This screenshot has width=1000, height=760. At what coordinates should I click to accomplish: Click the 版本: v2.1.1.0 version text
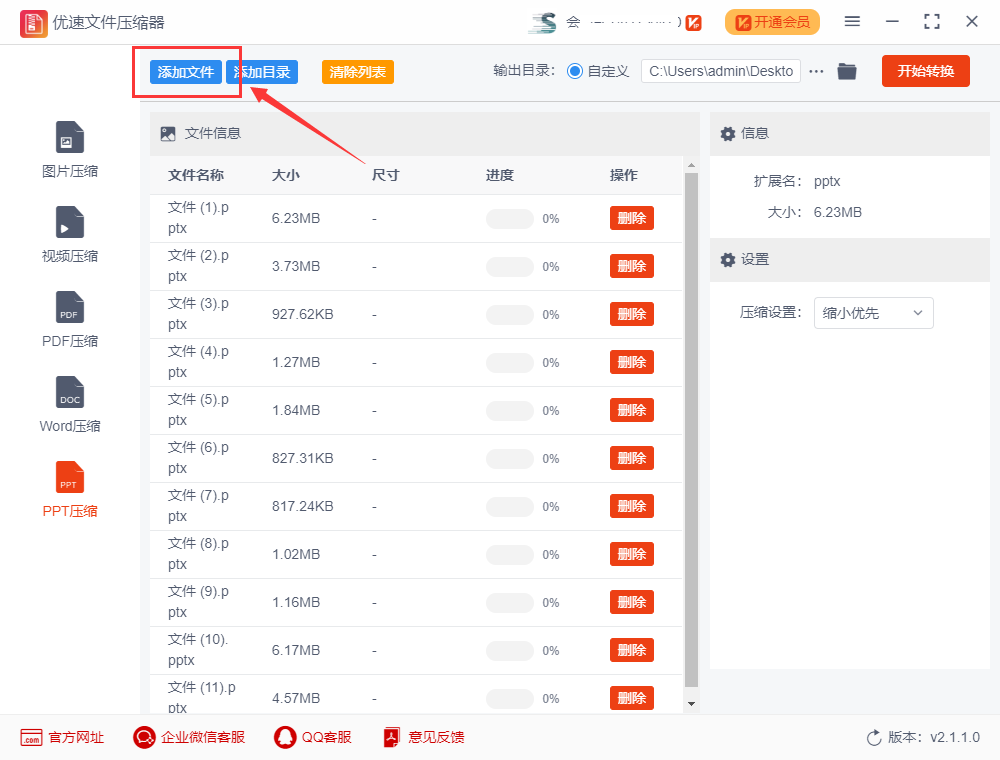click(x=934, y=738)
